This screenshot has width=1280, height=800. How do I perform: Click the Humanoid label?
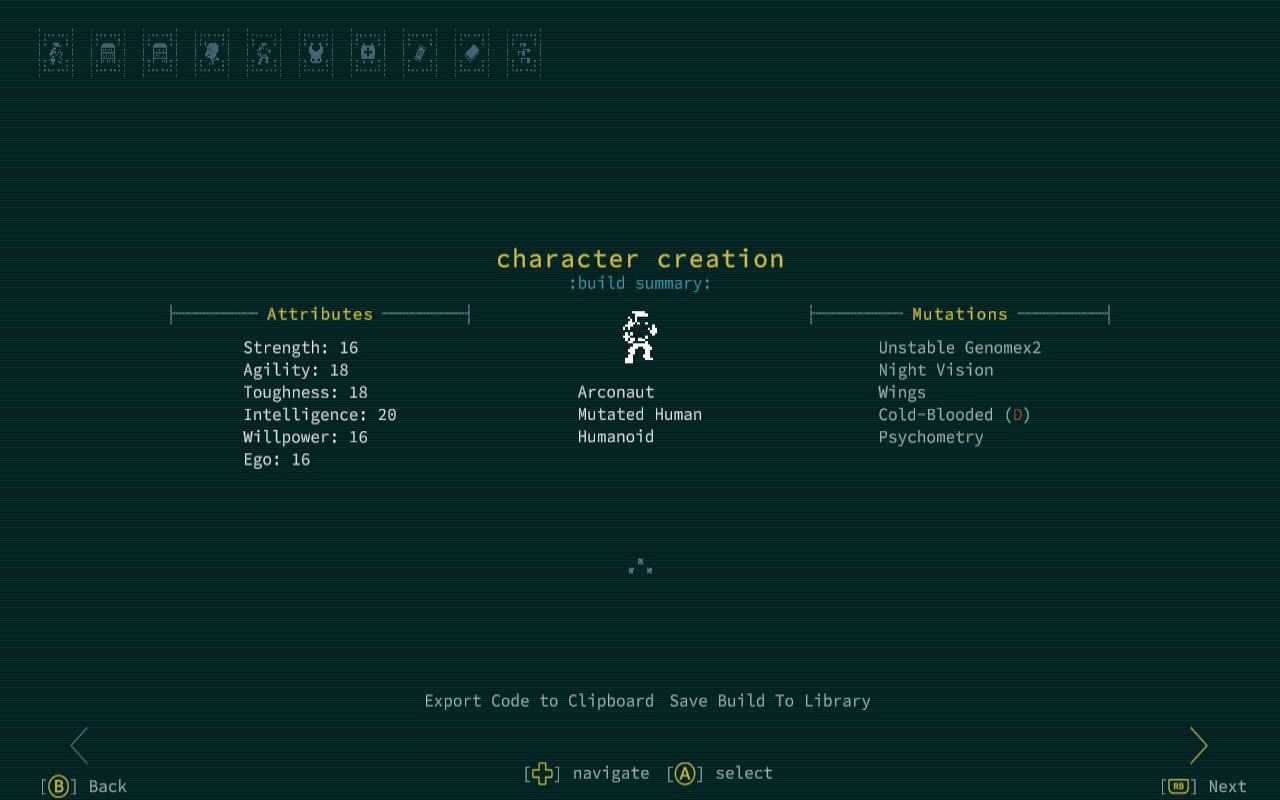pos(616,437)
